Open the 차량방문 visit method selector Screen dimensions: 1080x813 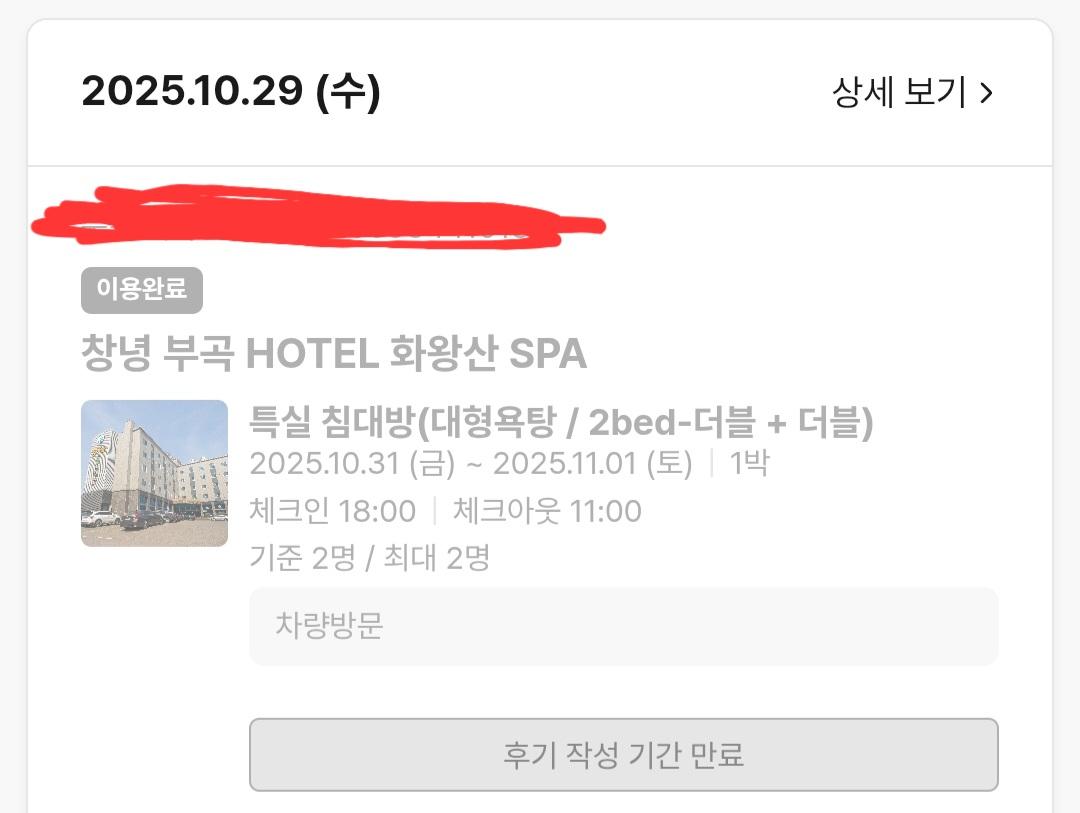pyautogui.click(x=624, y=627)
